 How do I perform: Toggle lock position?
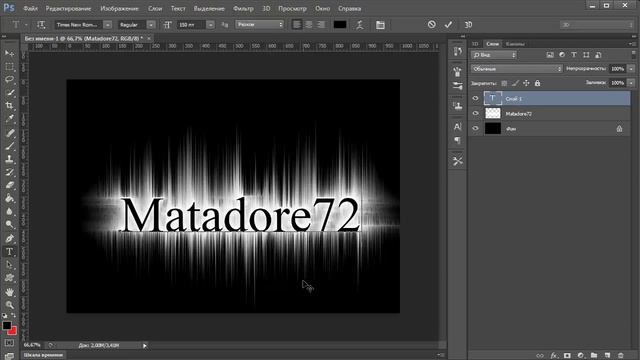point(526,83)
